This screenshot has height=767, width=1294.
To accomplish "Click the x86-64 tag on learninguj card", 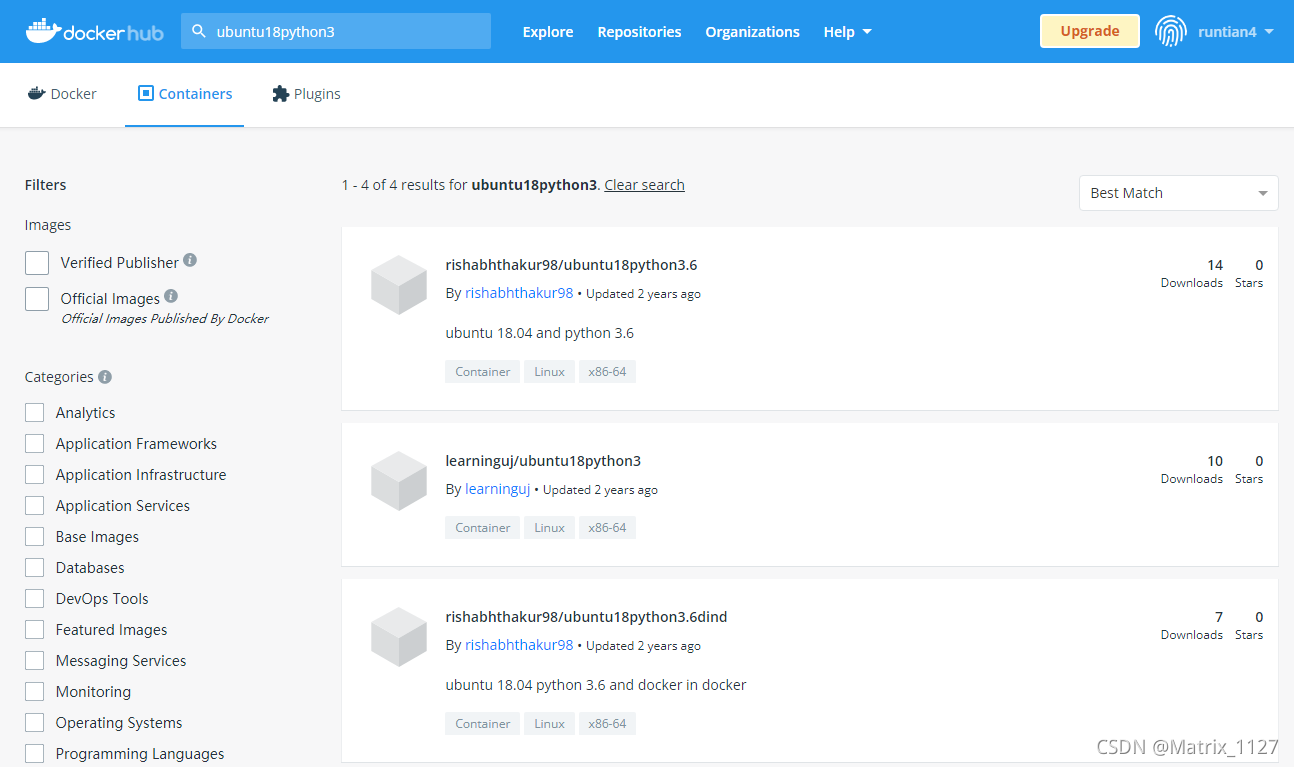I will tap(607, 527).
